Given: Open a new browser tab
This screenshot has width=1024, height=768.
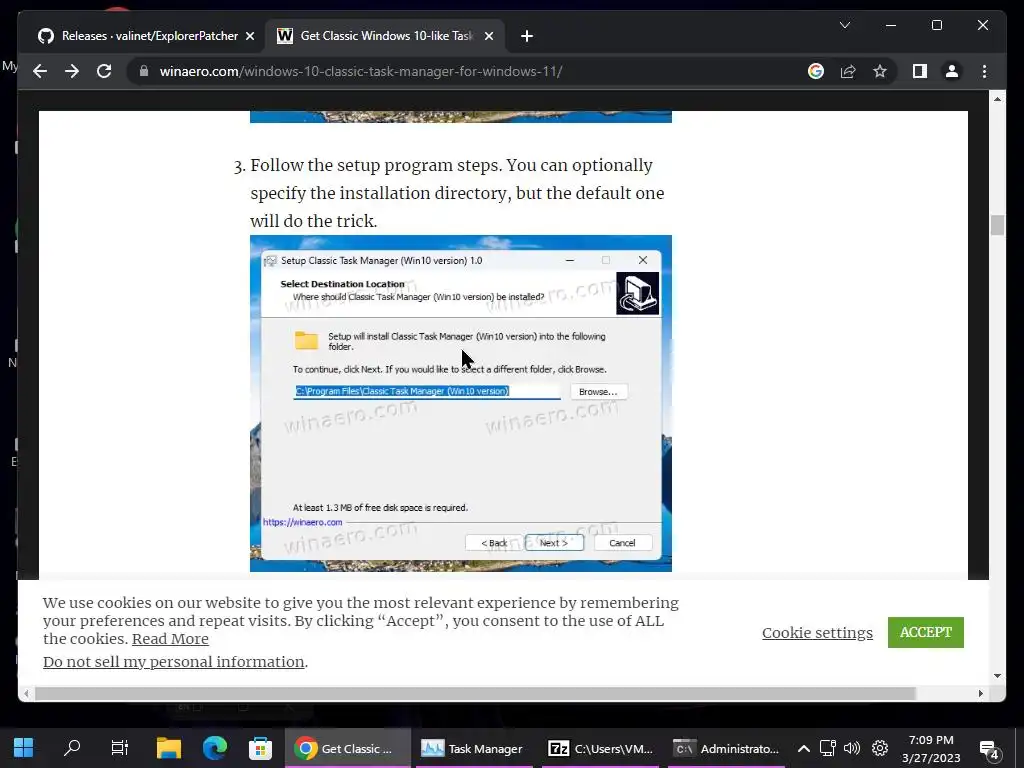Looking at the screenshot, I should [526, 36].
